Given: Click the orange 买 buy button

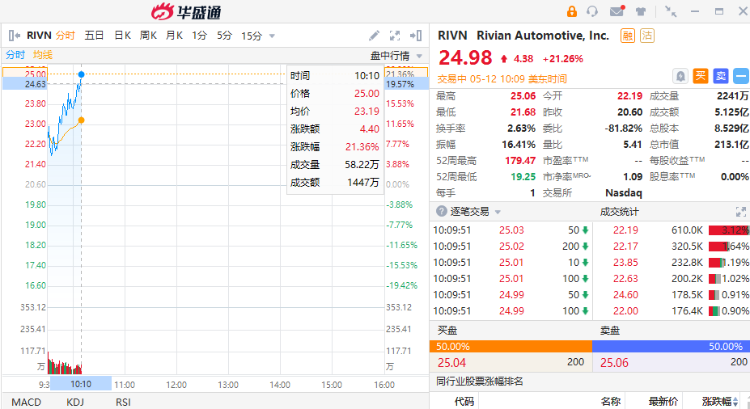Looking at the screenshot, I should point(700,76).
